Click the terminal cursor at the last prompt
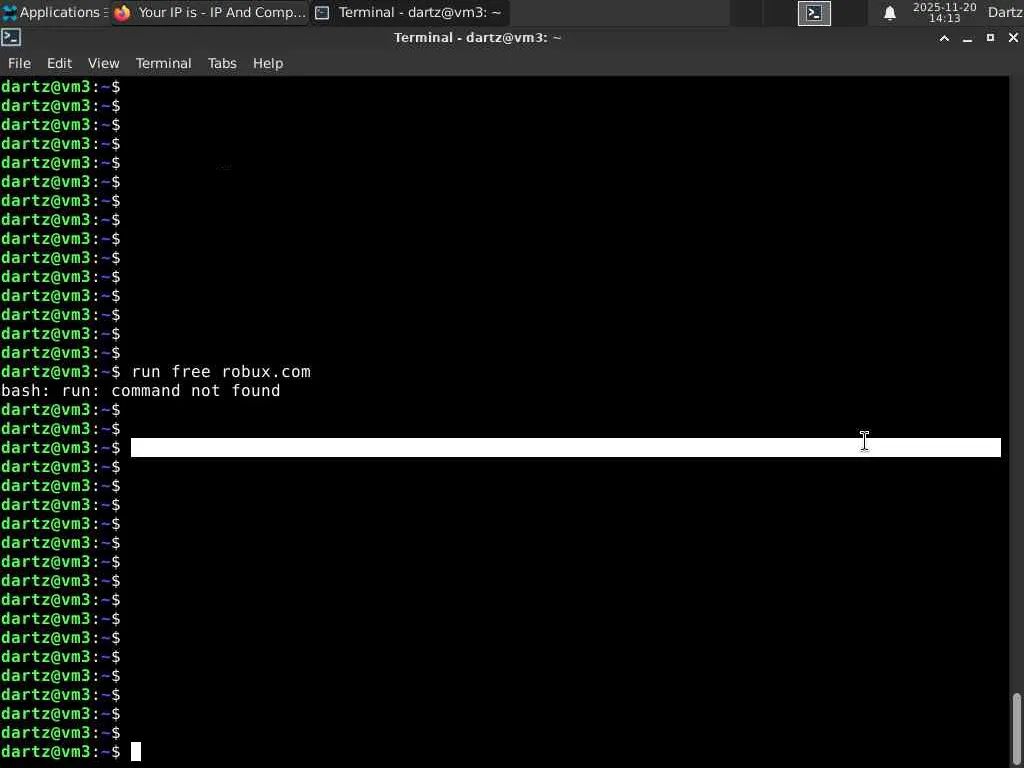Viewport: 1024px width, 768px height. [136, 752]
